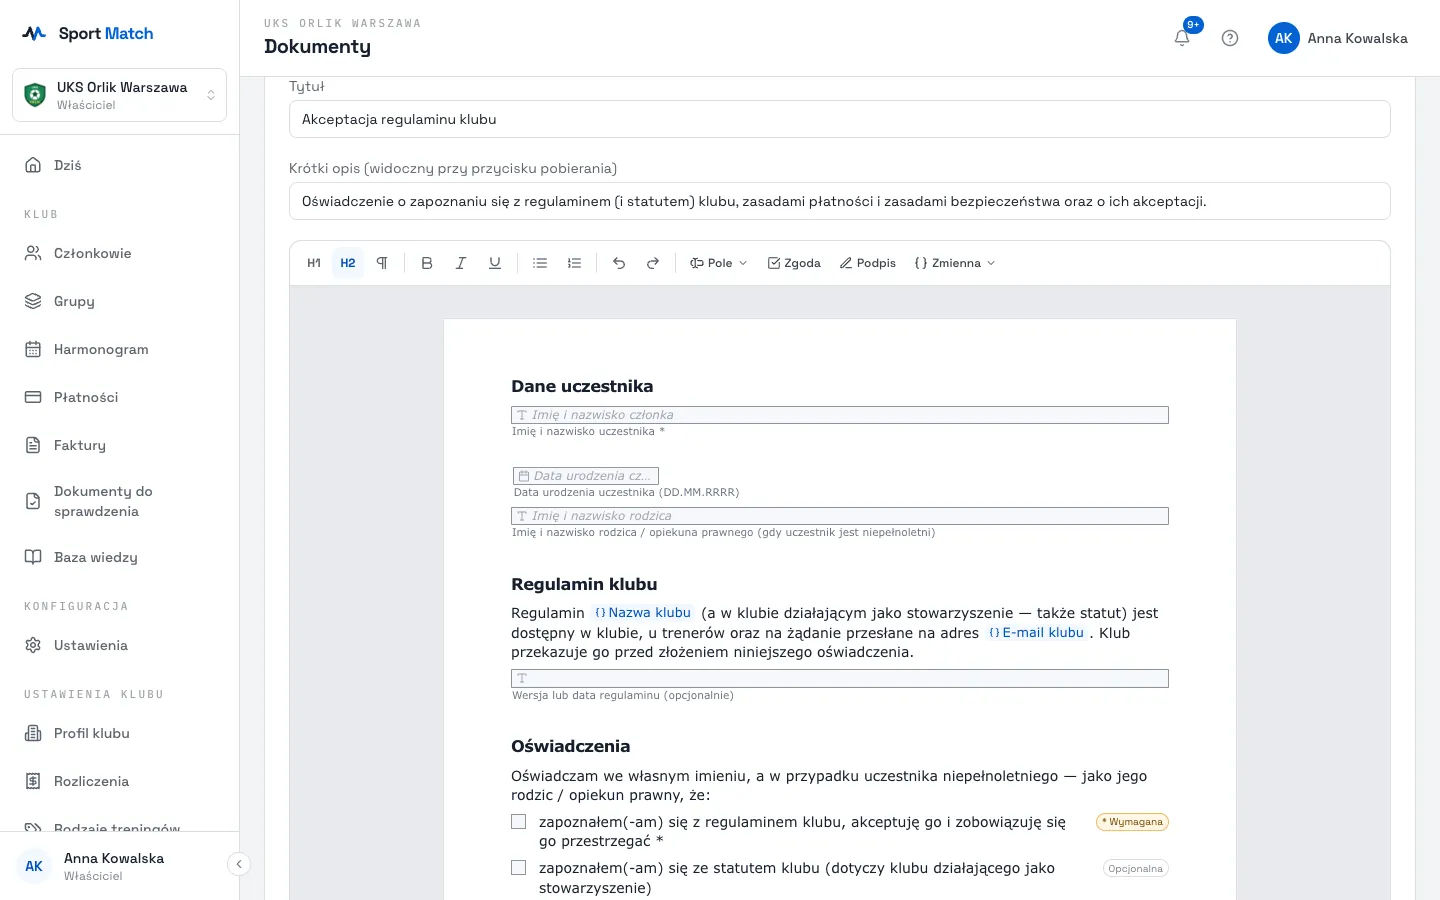Open Ustawienia settings

pos(120,645)
